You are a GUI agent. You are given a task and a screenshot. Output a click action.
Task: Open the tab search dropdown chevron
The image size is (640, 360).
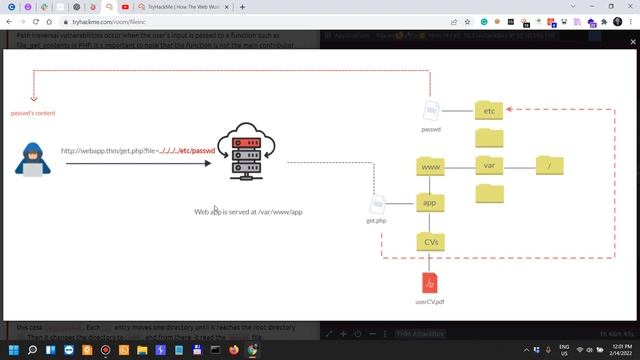tap(573, 7)
